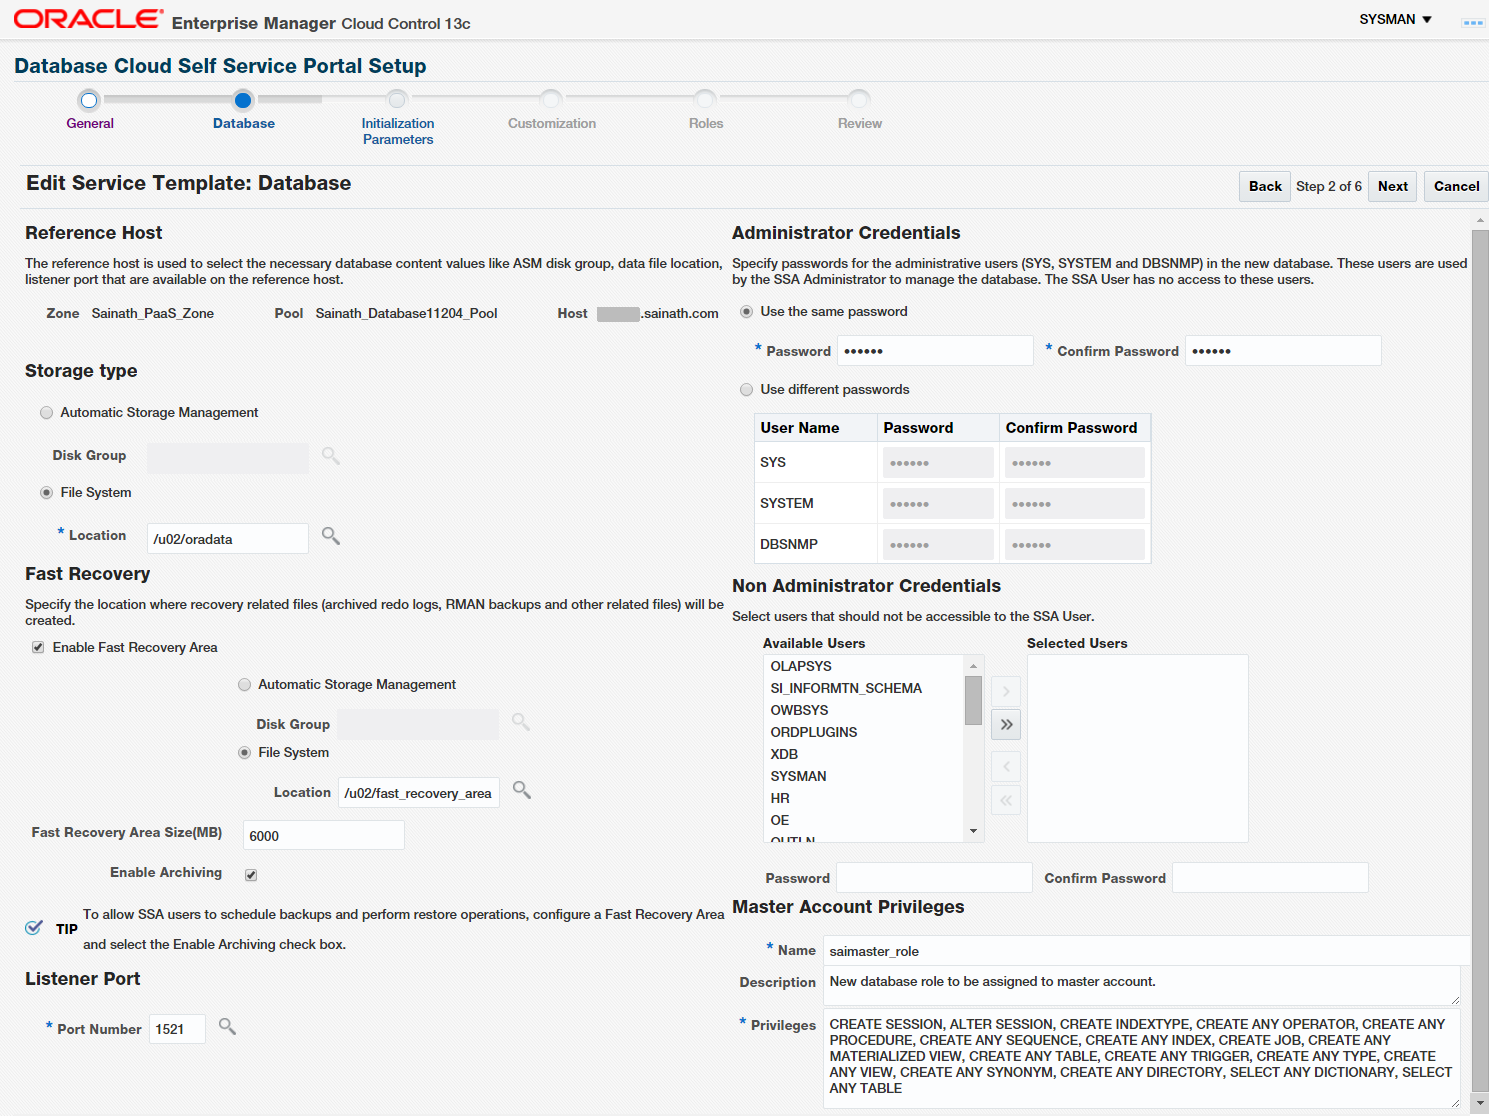Click the Location search magnifier under Storage type
The image size is (1489, 1117).
pyautogui.click(x=331, y=537)
